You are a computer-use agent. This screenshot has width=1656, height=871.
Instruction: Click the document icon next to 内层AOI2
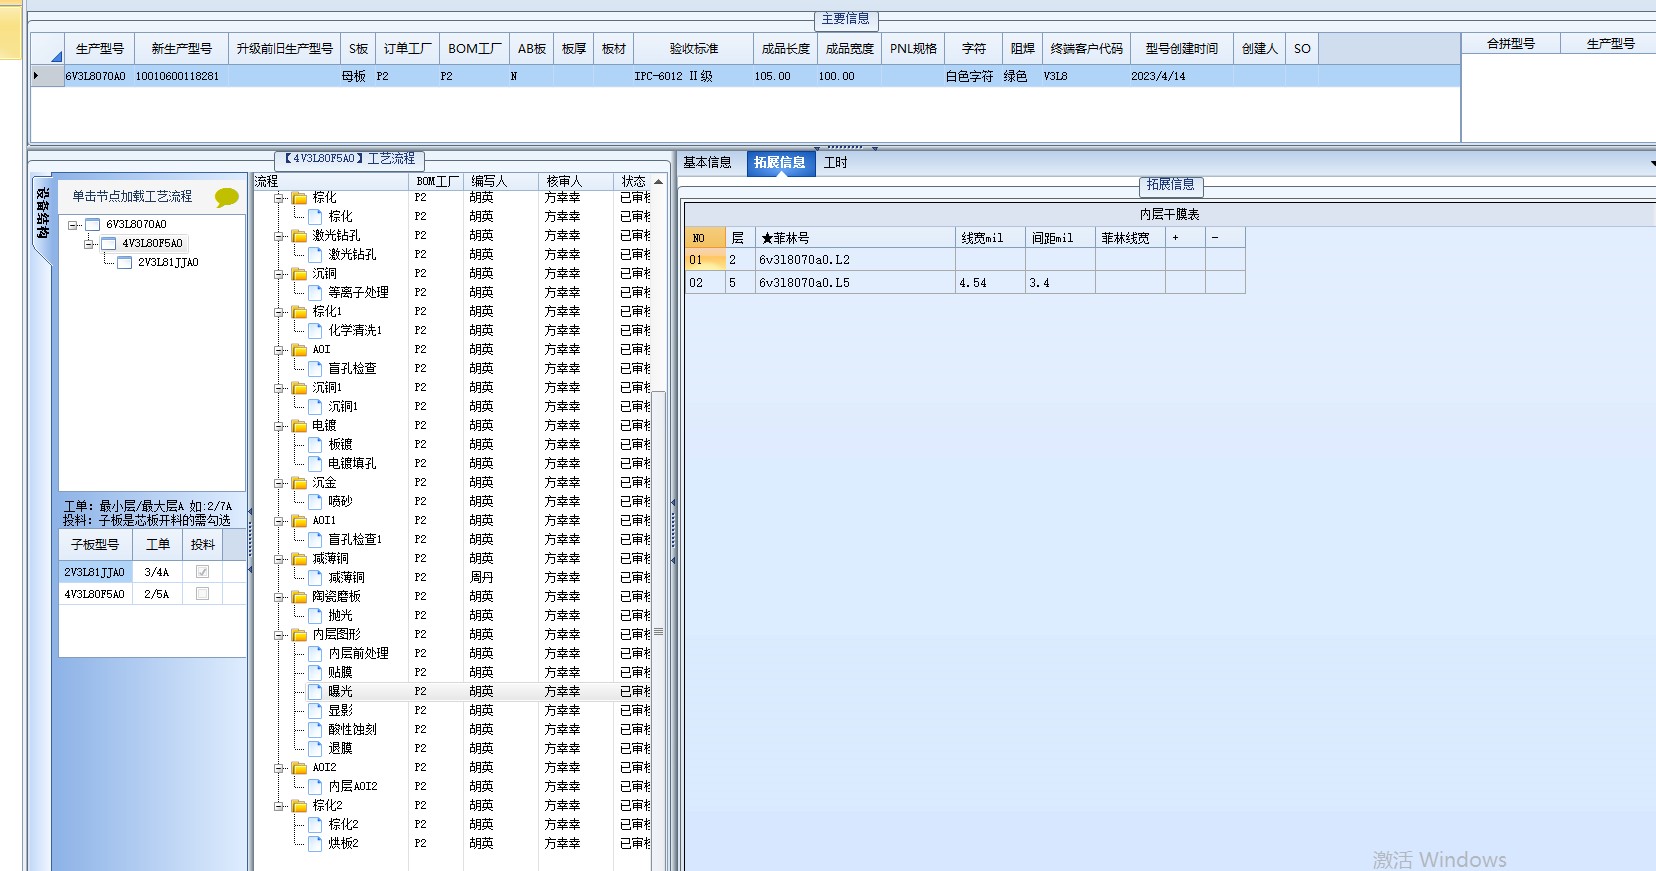coord(315,787)
